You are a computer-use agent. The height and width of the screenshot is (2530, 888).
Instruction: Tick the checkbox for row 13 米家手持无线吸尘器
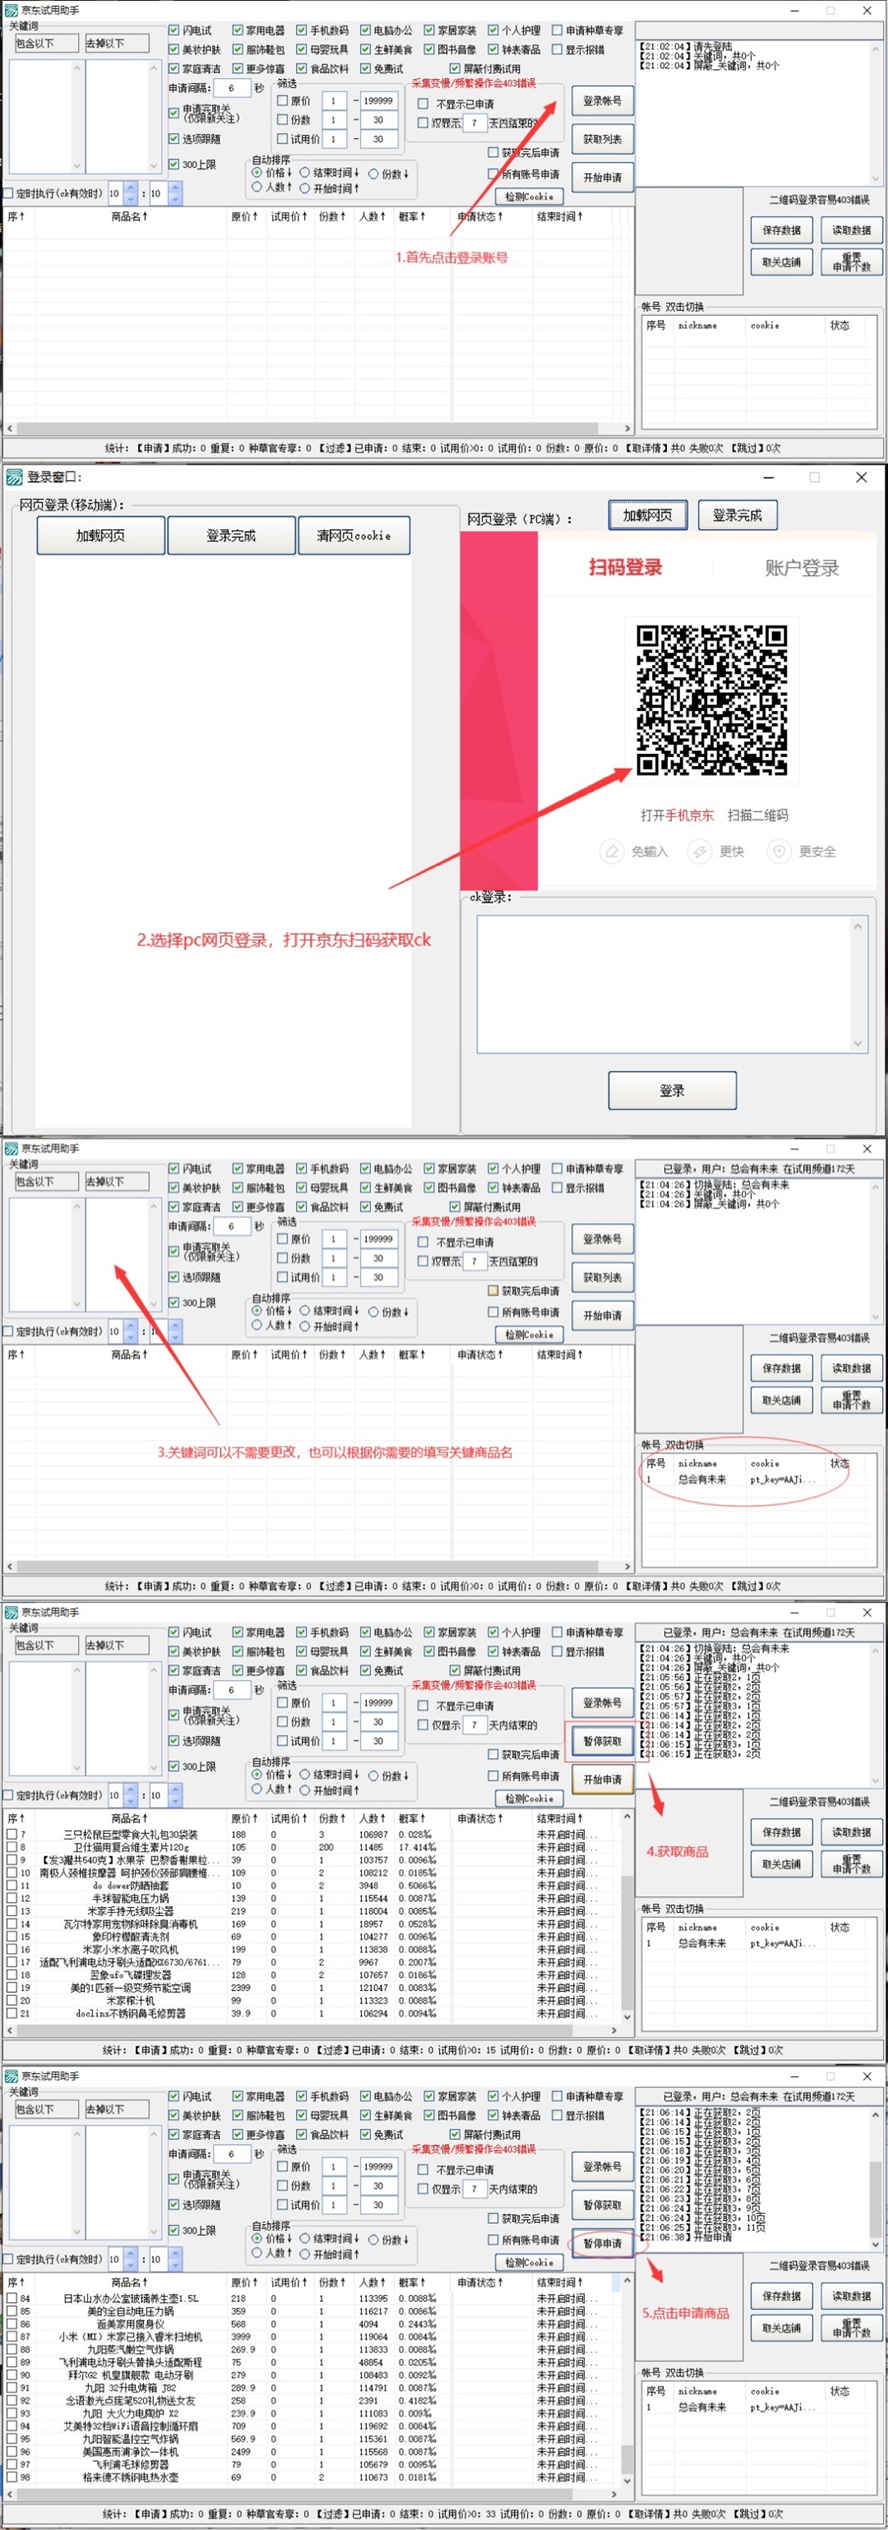12,1911
